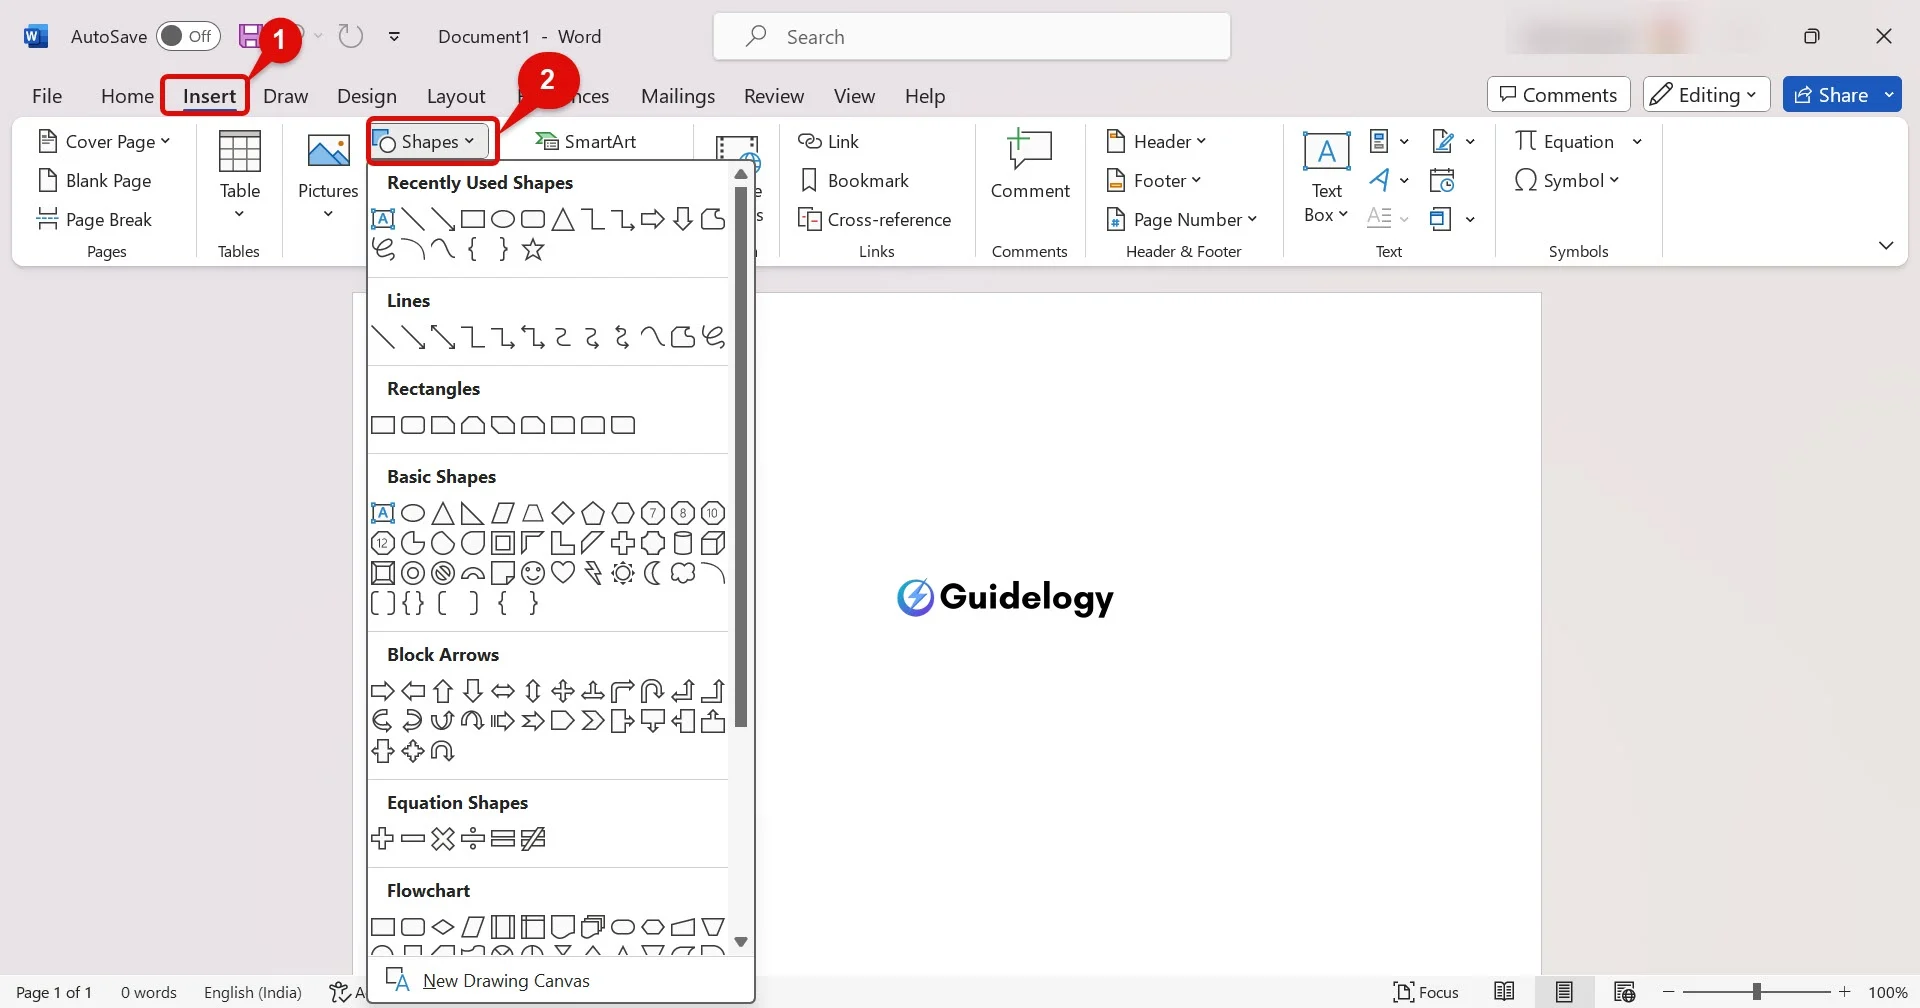The width and height of the screenshot is (1920, 1008).
Task: Choose the multiplication sign equation shape
Action: pos(443,839)
